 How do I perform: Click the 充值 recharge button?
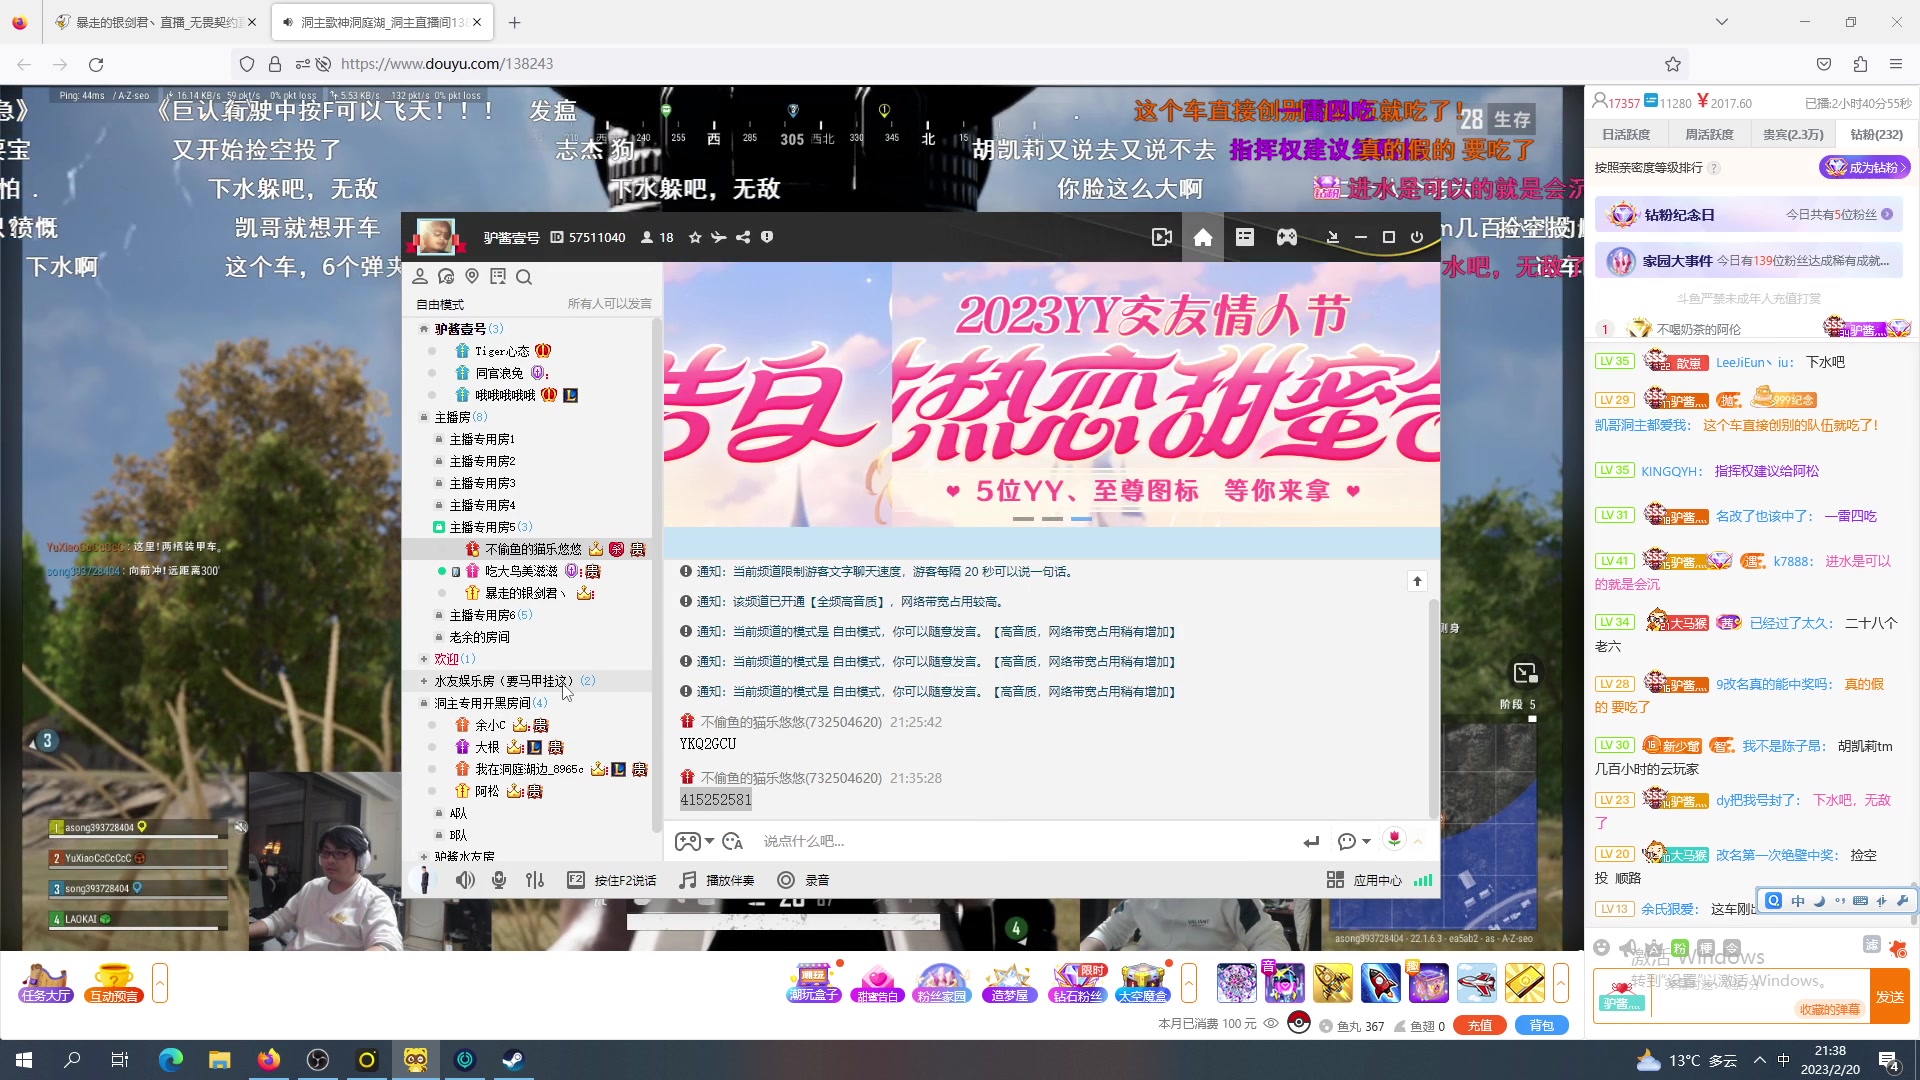(x=1481, y=1025)
